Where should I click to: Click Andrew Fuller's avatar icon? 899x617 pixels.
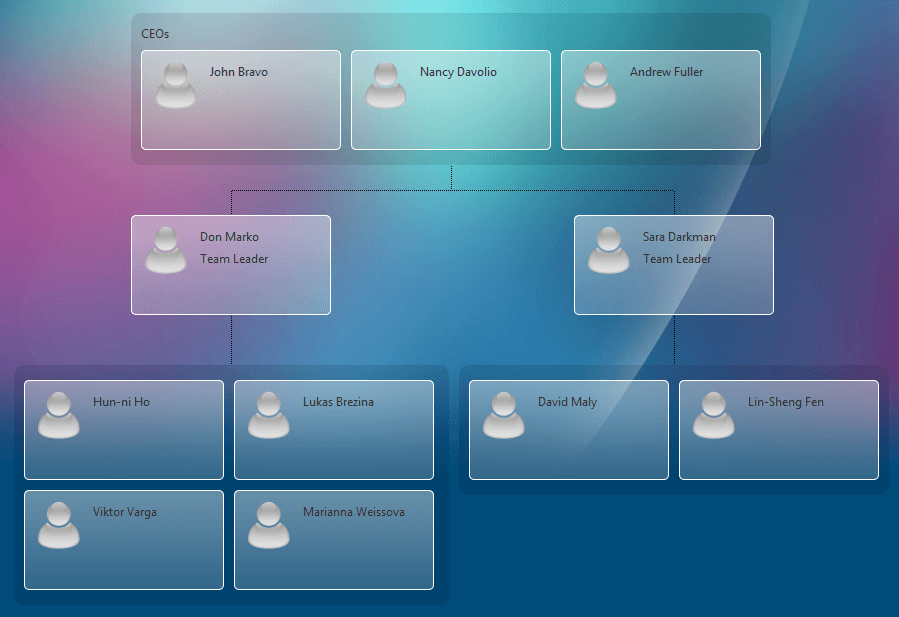click(595, 85)
